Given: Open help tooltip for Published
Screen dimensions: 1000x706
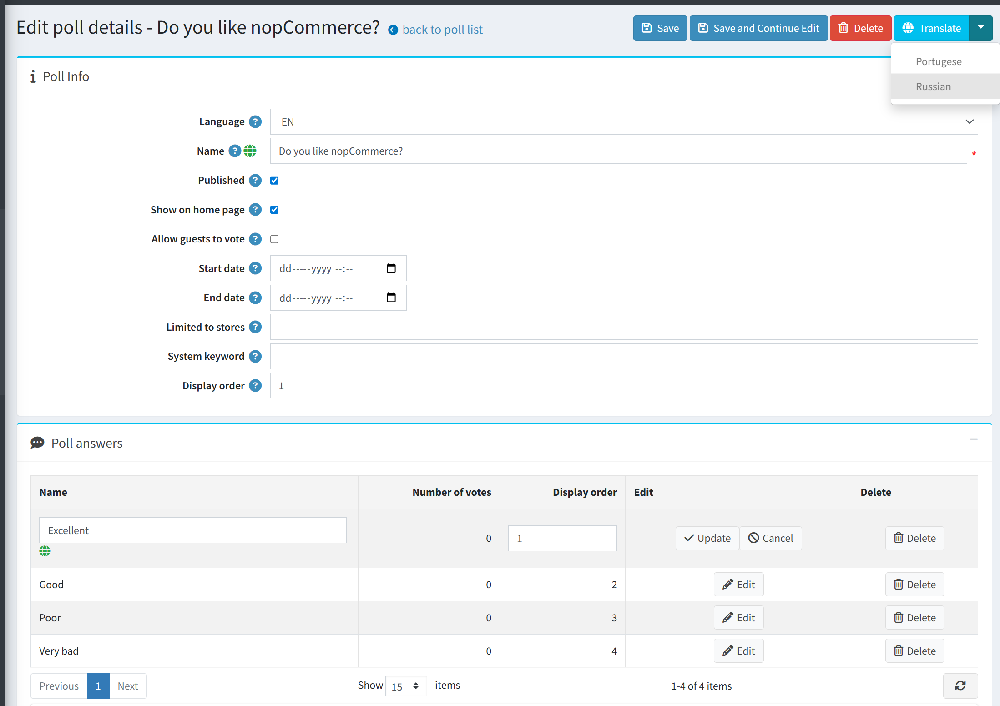Looking at the screenshot, I should click(x=255, y=180).
